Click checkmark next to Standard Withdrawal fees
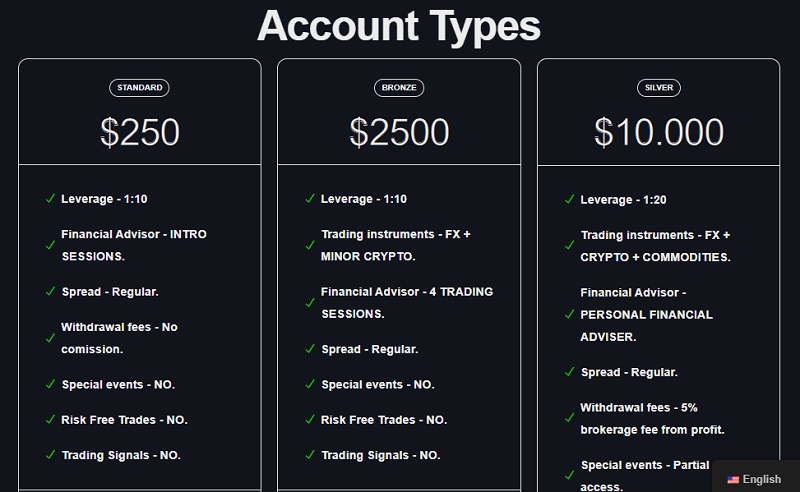The image size is (800, 492). pos(50,338)
